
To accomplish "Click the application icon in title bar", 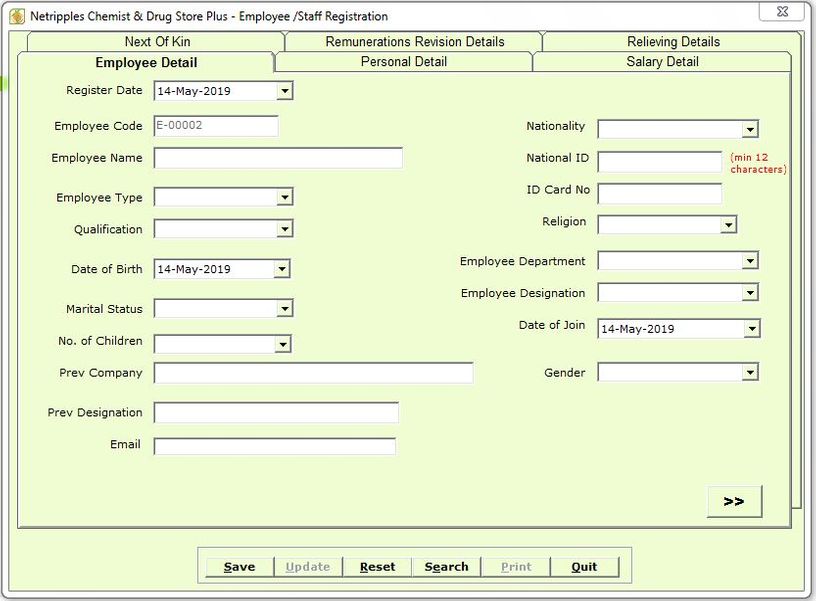I will point(17,16).
